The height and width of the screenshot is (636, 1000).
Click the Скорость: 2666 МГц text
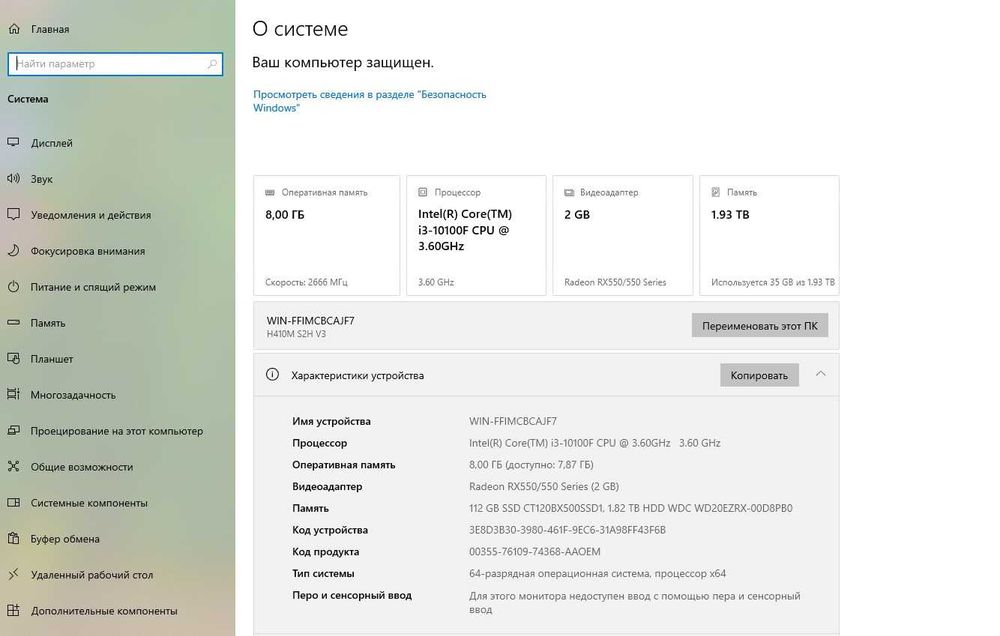pyautogui.click(x=306, y=282)
